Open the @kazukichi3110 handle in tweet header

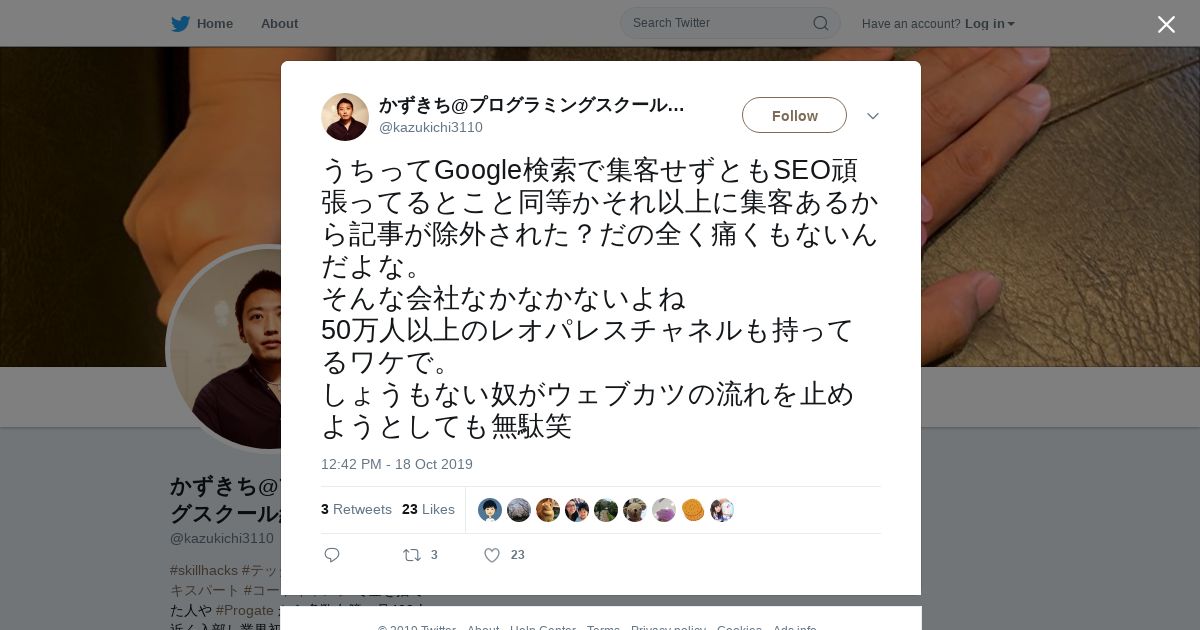coord(431,127)
